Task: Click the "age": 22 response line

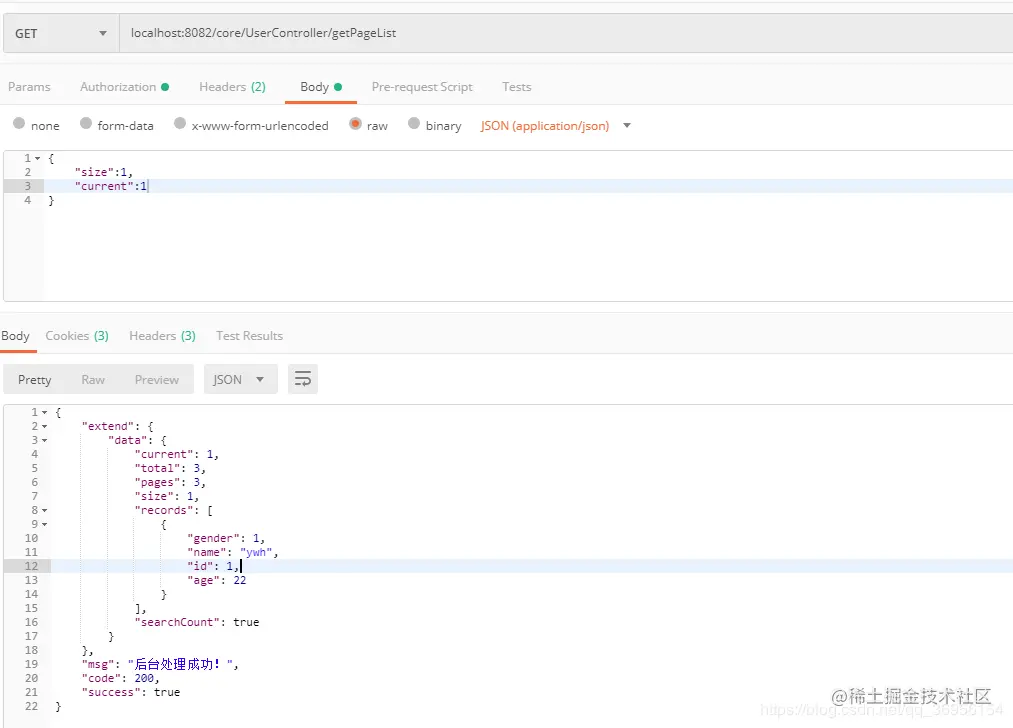Action: click(x=216, y=580)
